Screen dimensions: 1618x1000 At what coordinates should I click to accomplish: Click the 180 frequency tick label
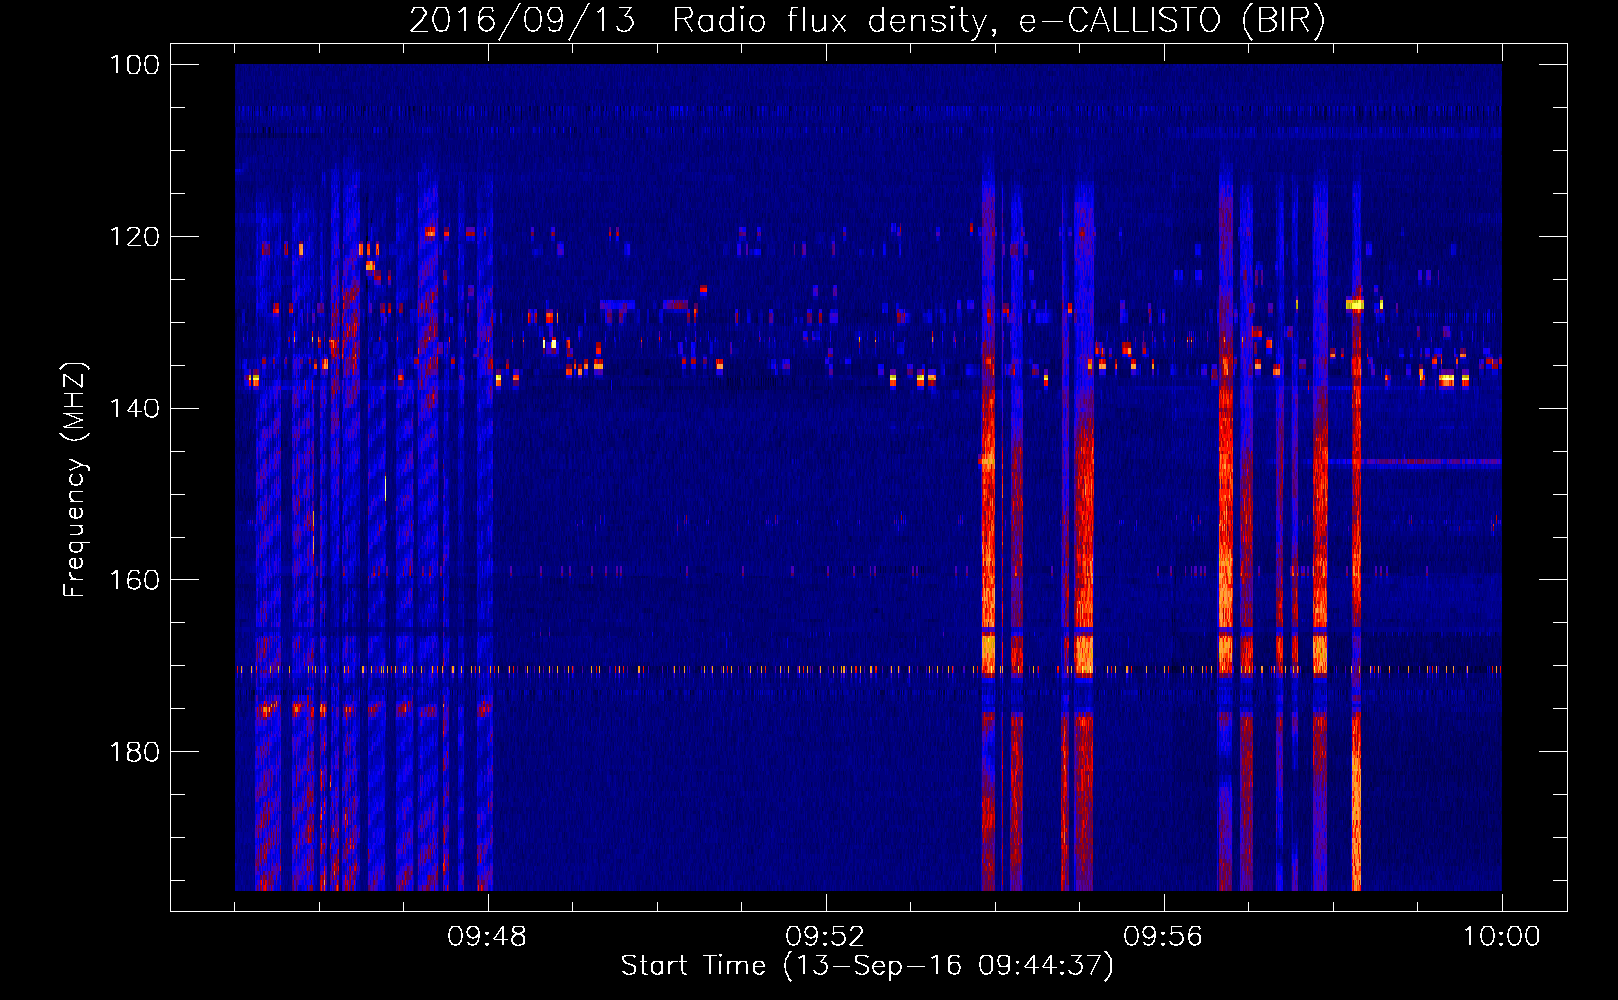(x=135, y=752)
